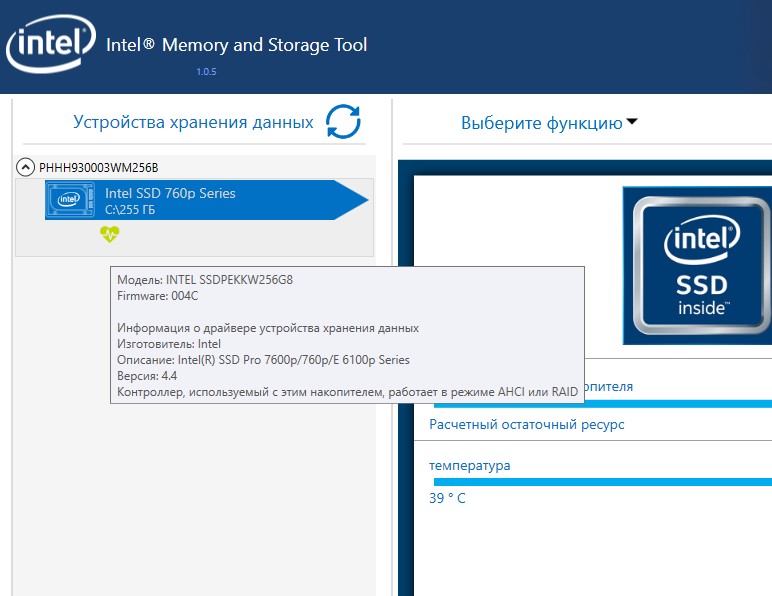This screenshot has width=772, height=596.
Task: Click the model line INTEL SSDPEKKW256G8 in tooltip
Action: [205, 280]
